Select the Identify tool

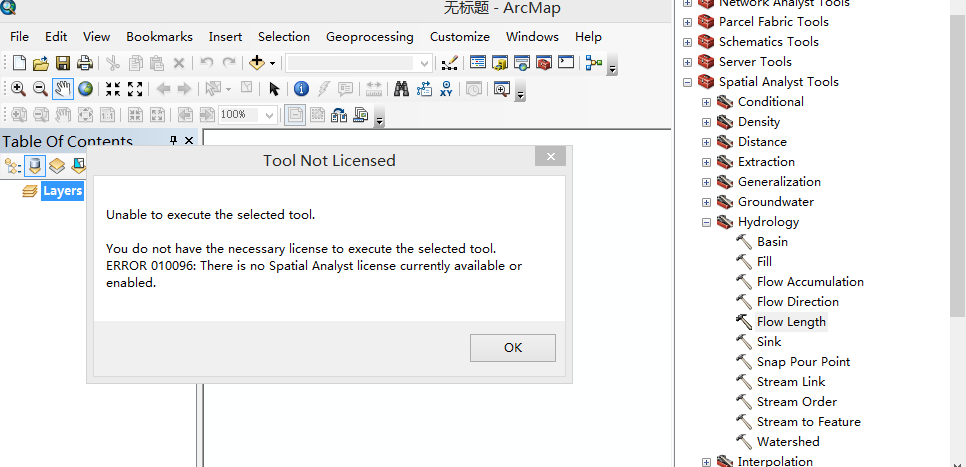301,89
